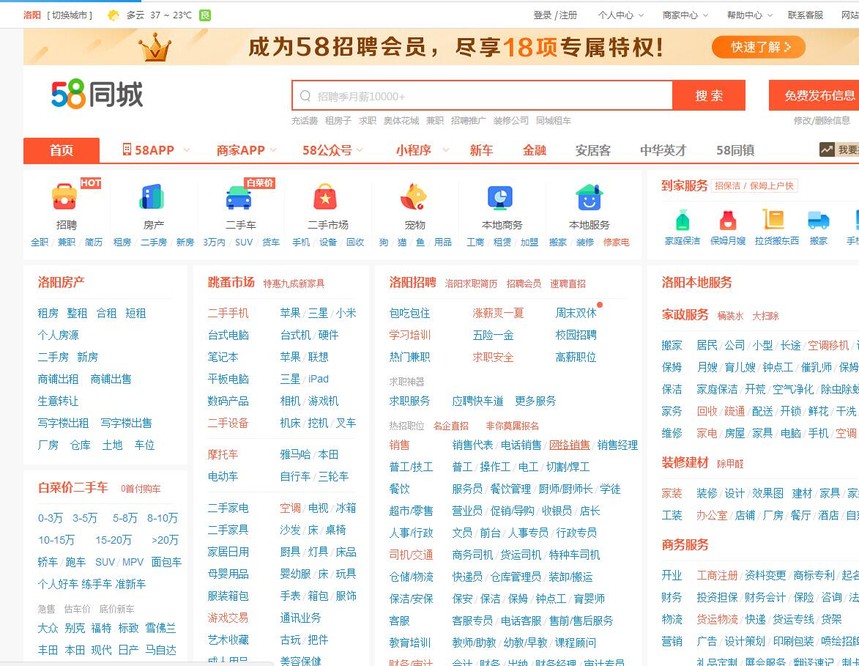
Task: Click the 个人房源 link
Action: [x=58, y=335]
